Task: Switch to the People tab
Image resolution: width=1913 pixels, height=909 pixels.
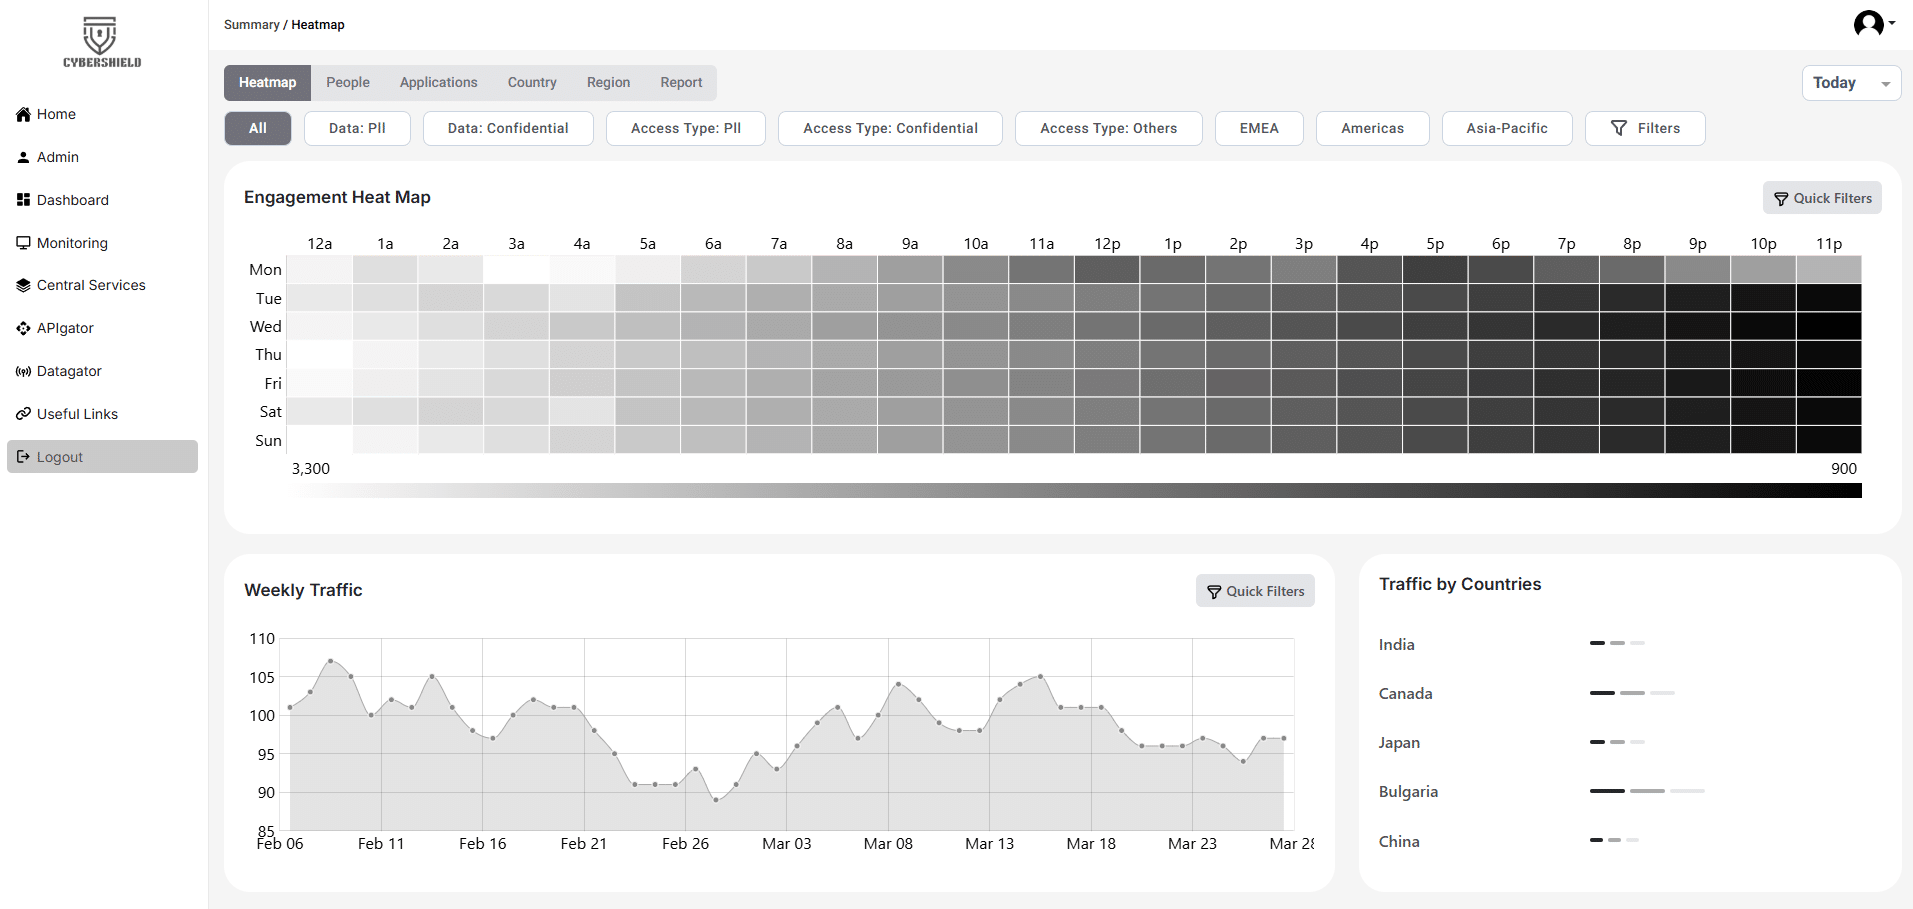Action: point(347,82)
